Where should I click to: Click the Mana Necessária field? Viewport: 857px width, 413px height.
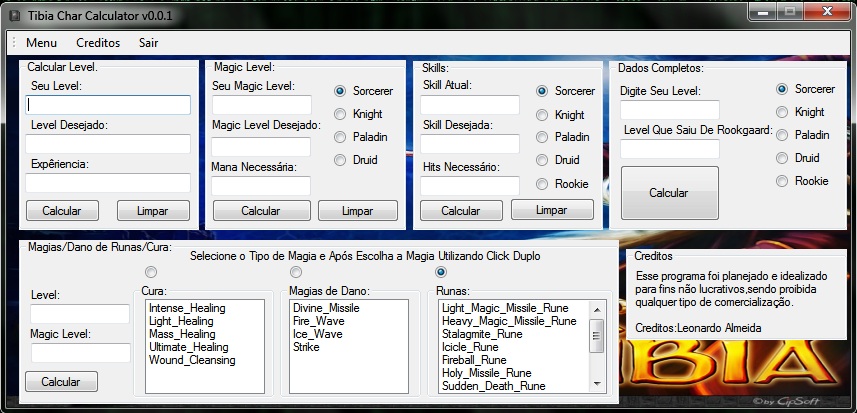(261, 186)
